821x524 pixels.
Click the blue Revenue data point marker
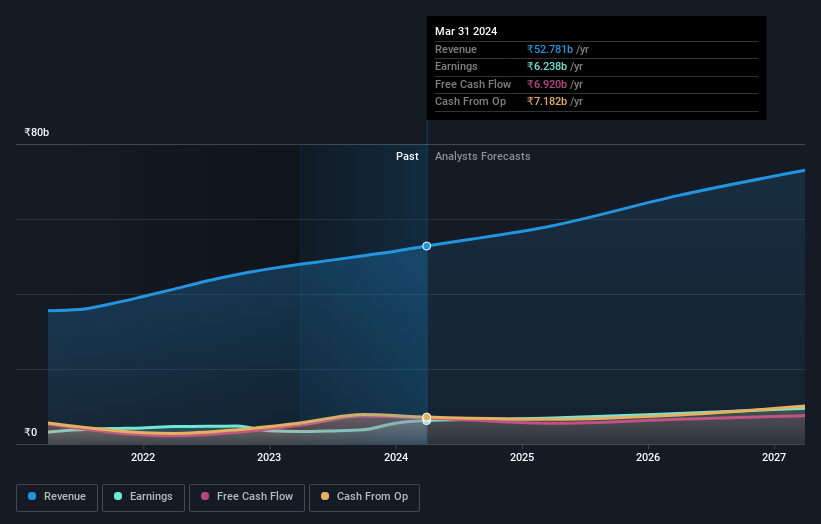(427, 246)
